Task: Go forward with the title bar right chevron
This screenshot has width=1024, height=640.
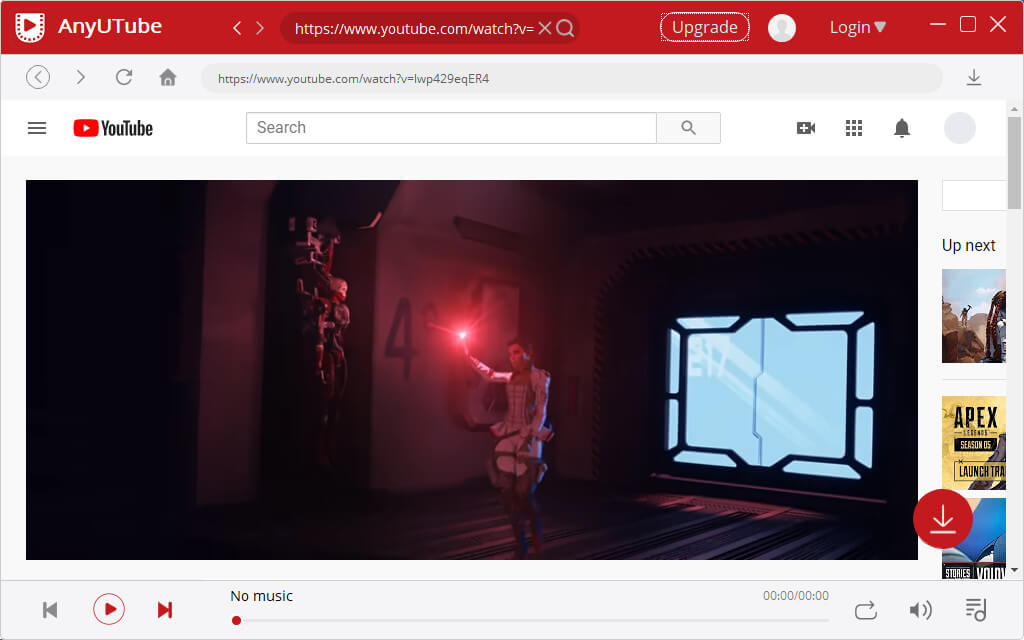Action: (260, 28)
